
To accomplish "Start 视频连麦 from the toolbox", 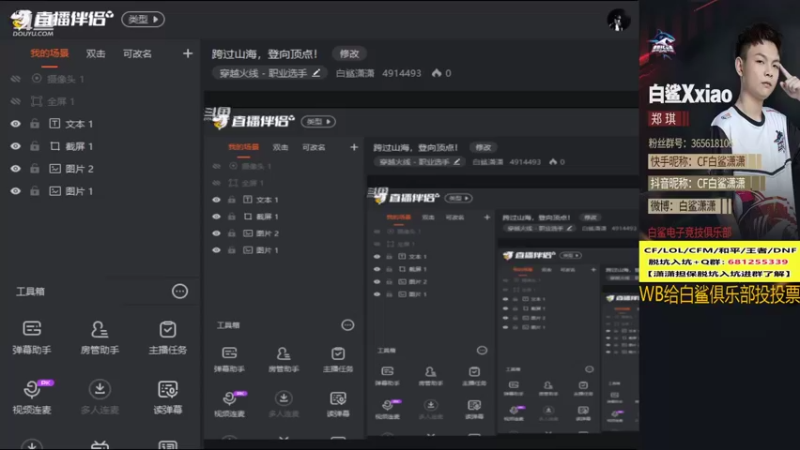I will [32, 397].
